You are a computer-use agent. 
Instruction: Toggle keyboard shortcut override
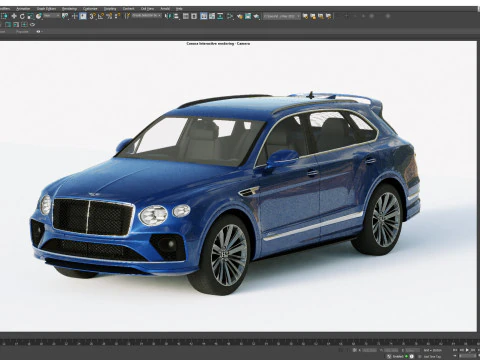(x=83, y=16)
